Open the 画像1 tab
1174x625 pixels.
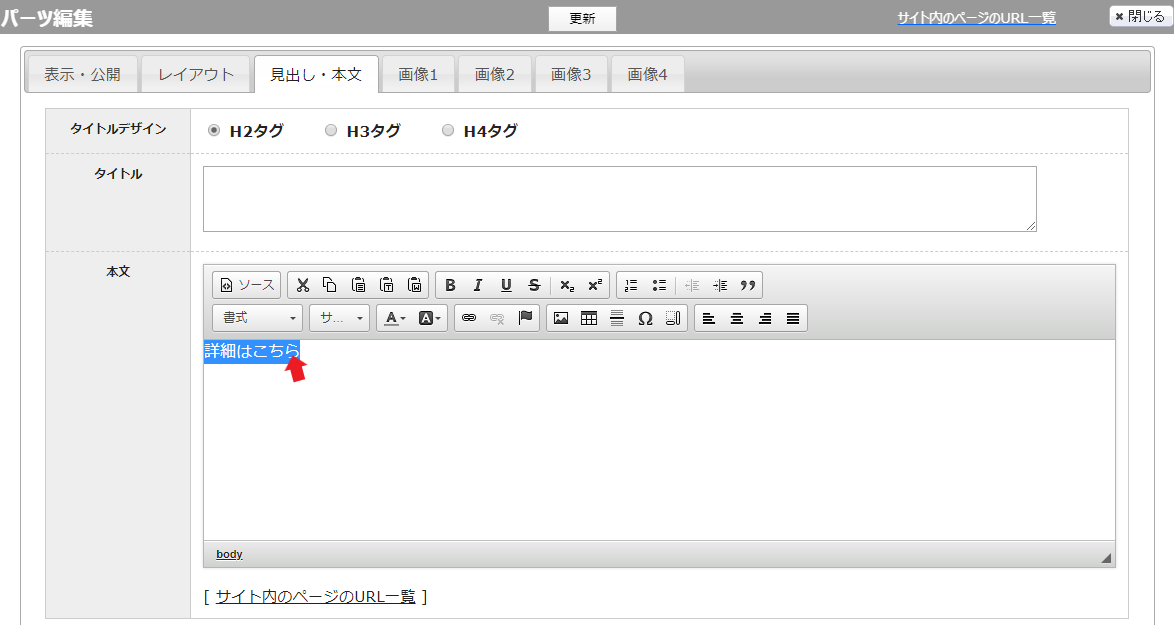(418, 74)
